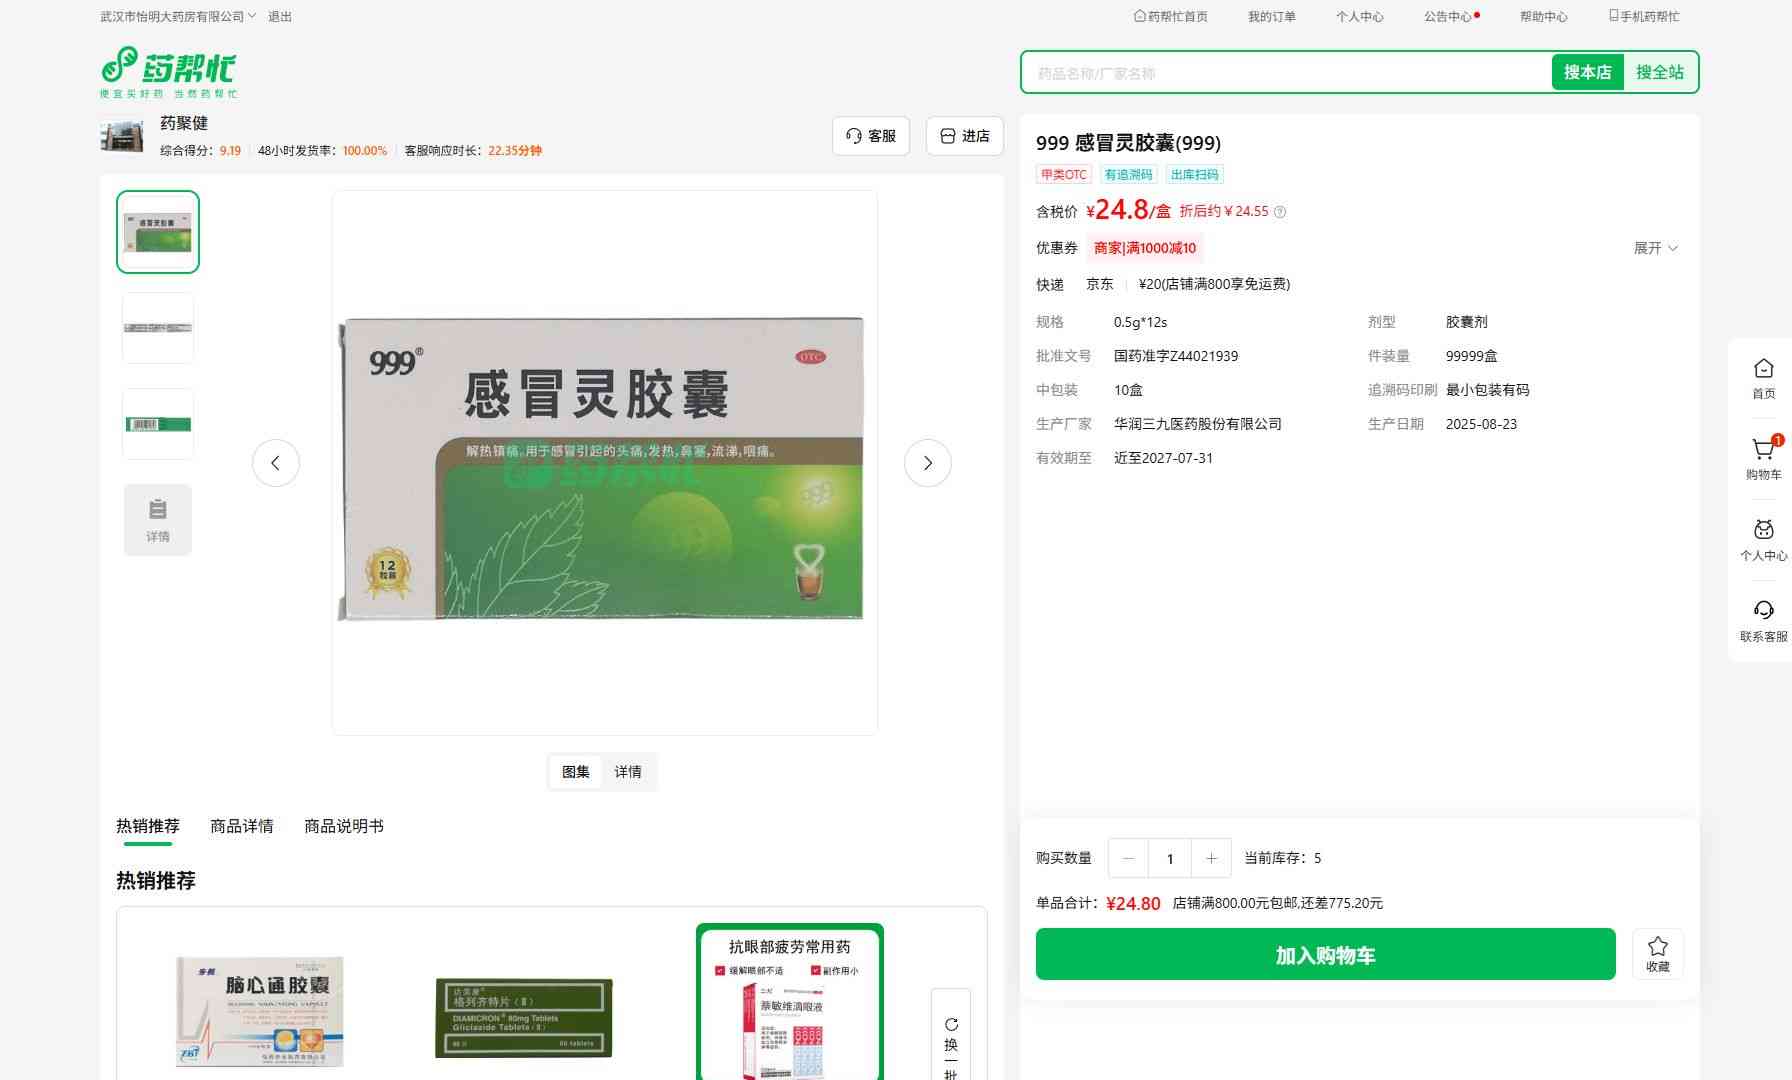Show previous product image arrow
This screenshot has width=1792, height=1080.
276,463
